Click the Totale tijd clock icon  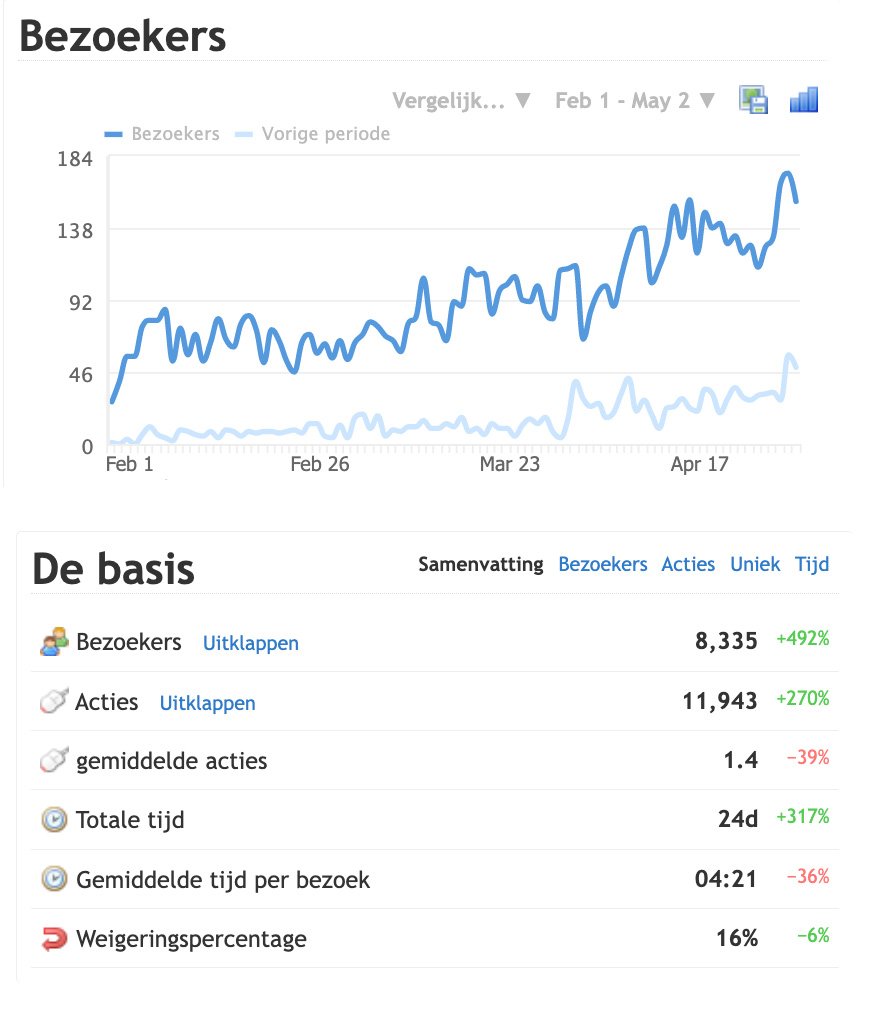(54, 821)
